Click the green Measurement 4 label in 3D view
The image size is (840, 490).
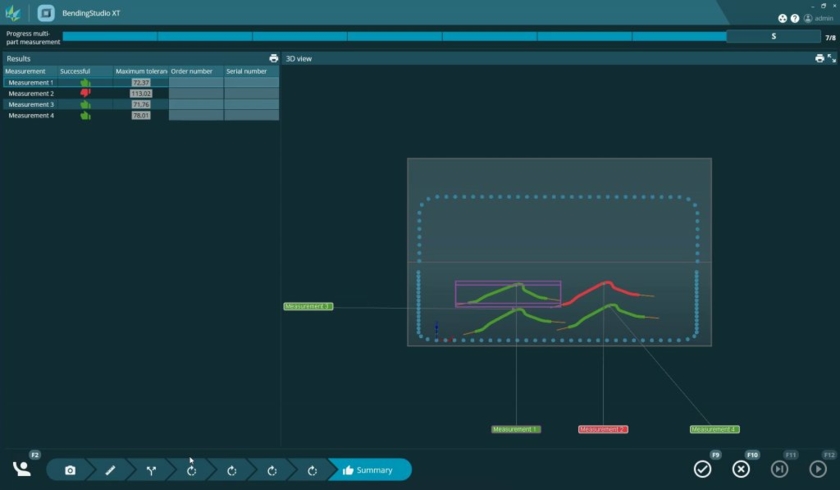coord(715,429)
